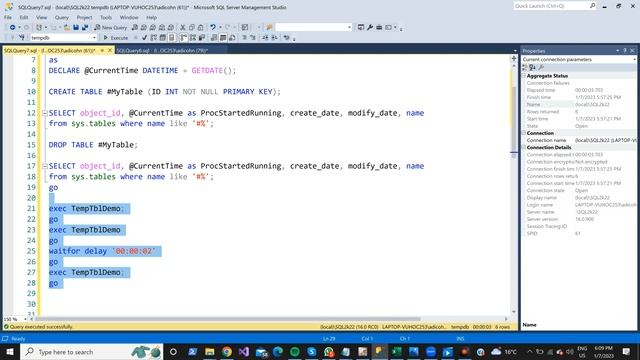Open Google Chrome from the taskbar

pos(227,352)
